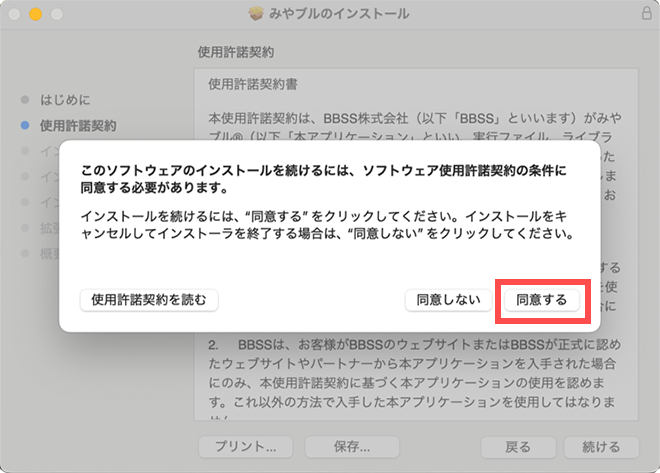
Task: Open 使用許諾契約を読む to read license
Action: [x=148, y=299]
